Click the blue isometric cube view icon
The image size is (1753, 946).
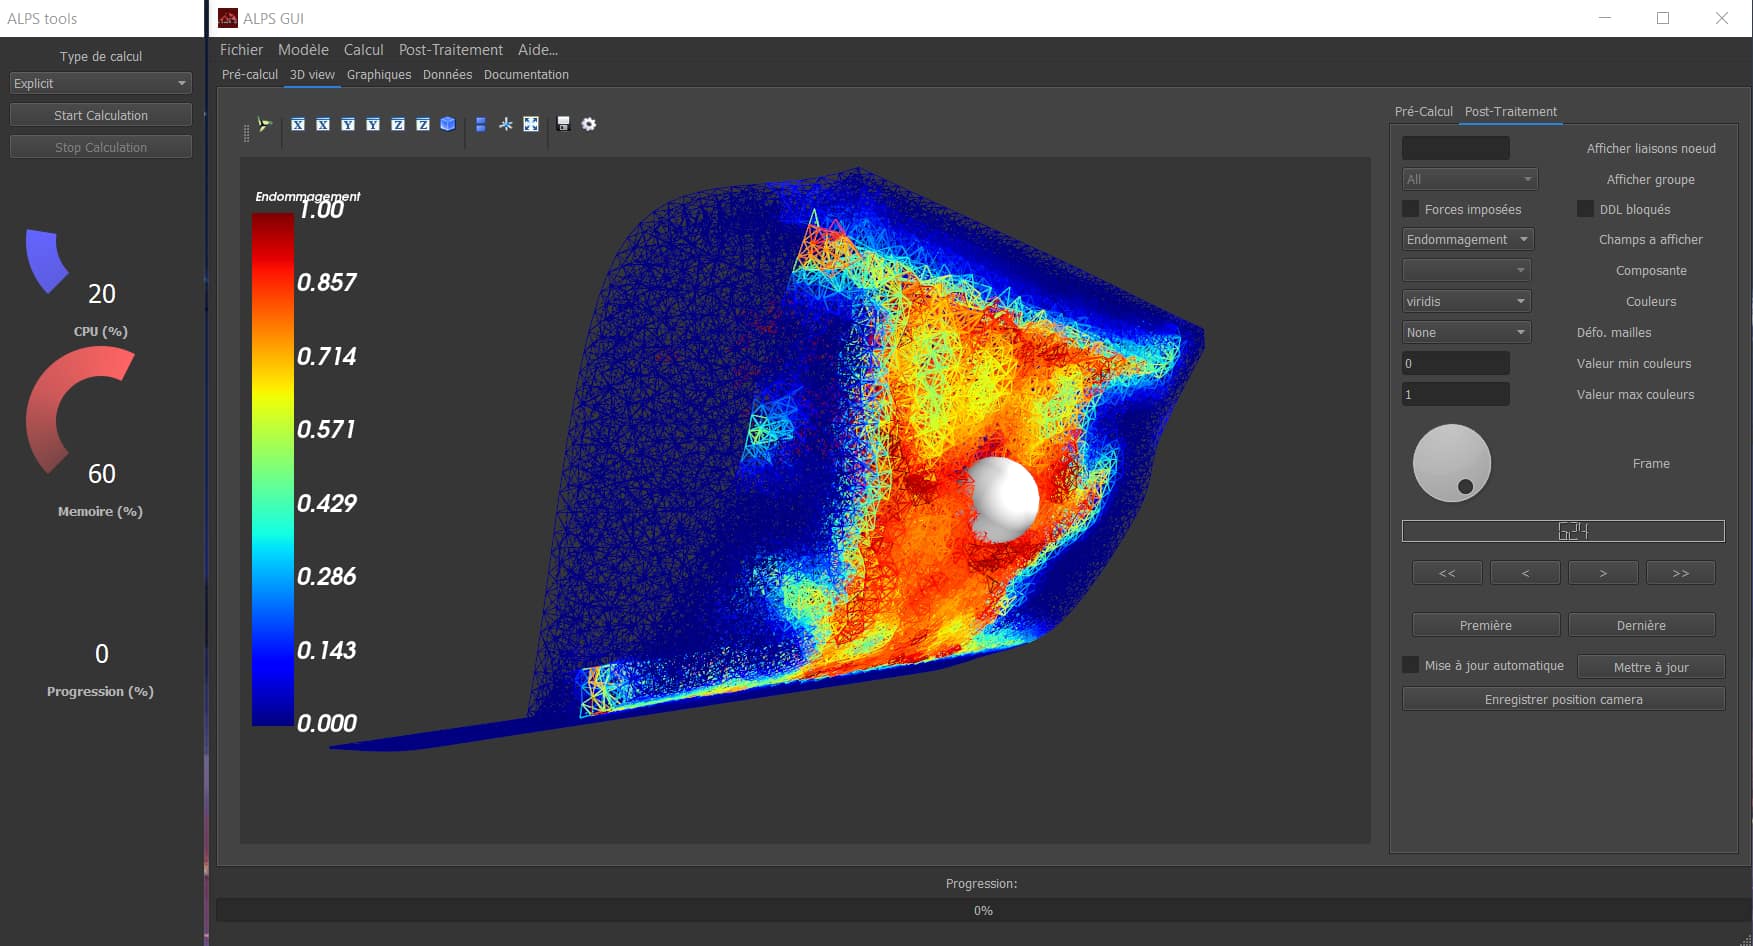tap(448, 124)
